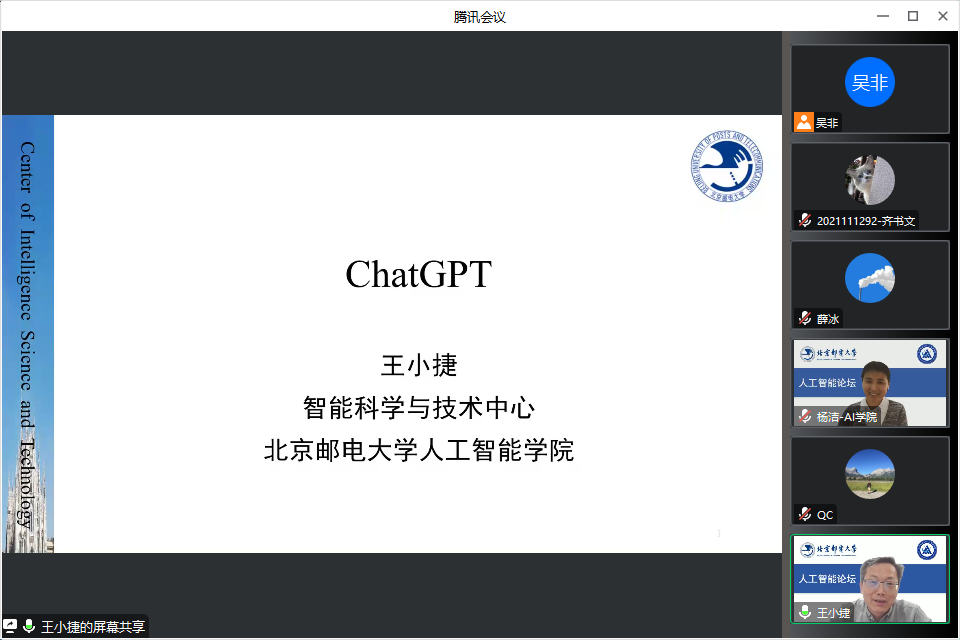Image resolution: width=960 pixels, height=640 pixels.
Task: Click the green microphone icon beside 王小捷的屏幕共享
Action: 28,626
